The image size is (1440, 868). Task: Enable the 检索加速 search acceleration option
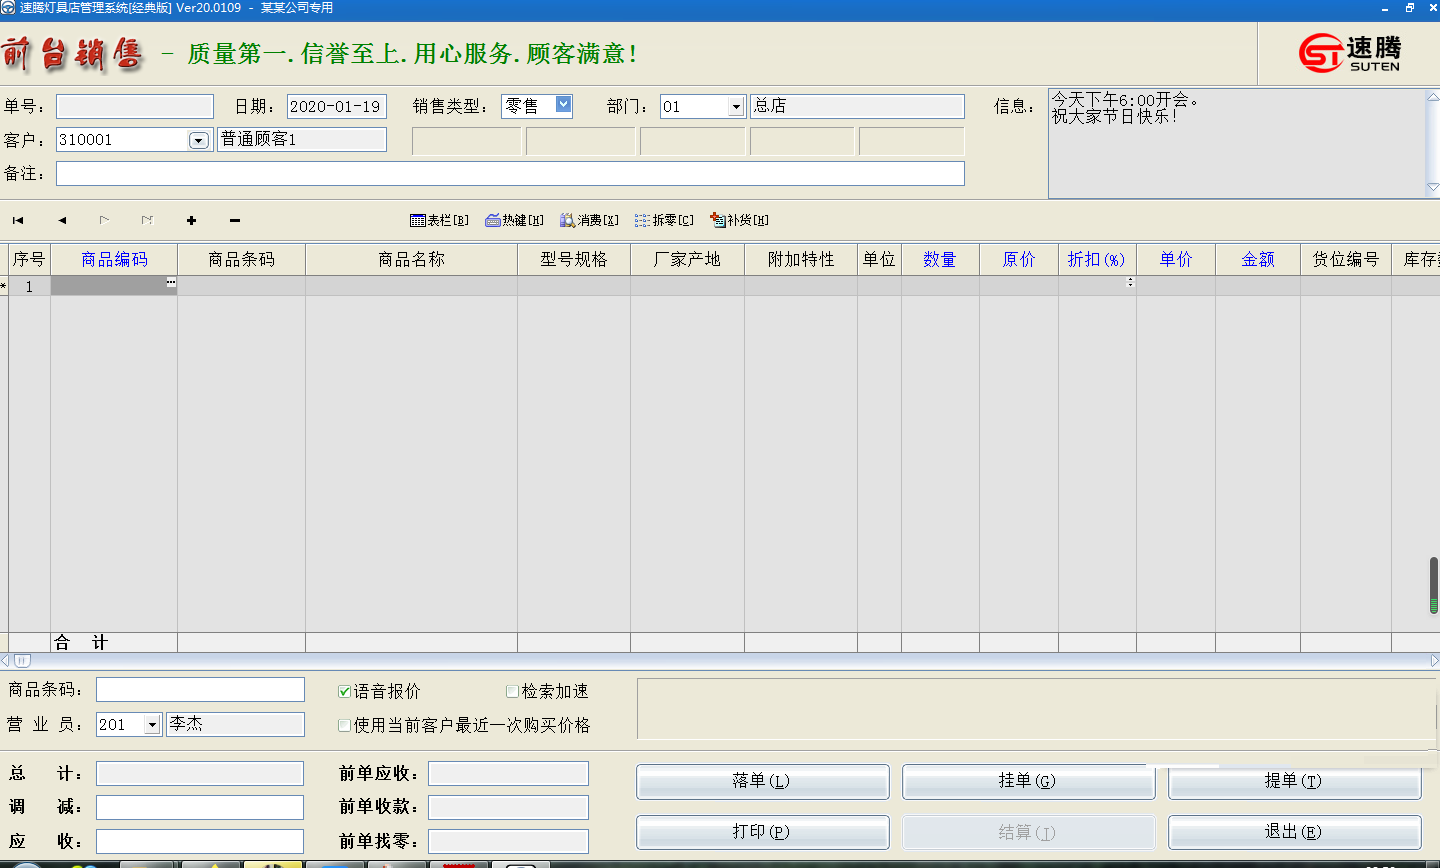pyautogui.click(x=511, y=690)
